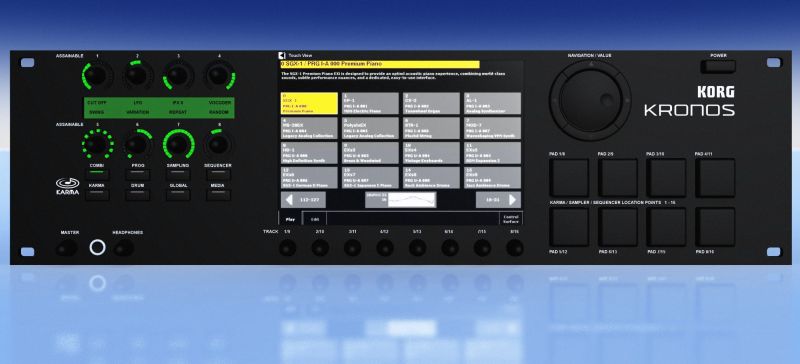Go to next bank 16-31 arrow

498,200
